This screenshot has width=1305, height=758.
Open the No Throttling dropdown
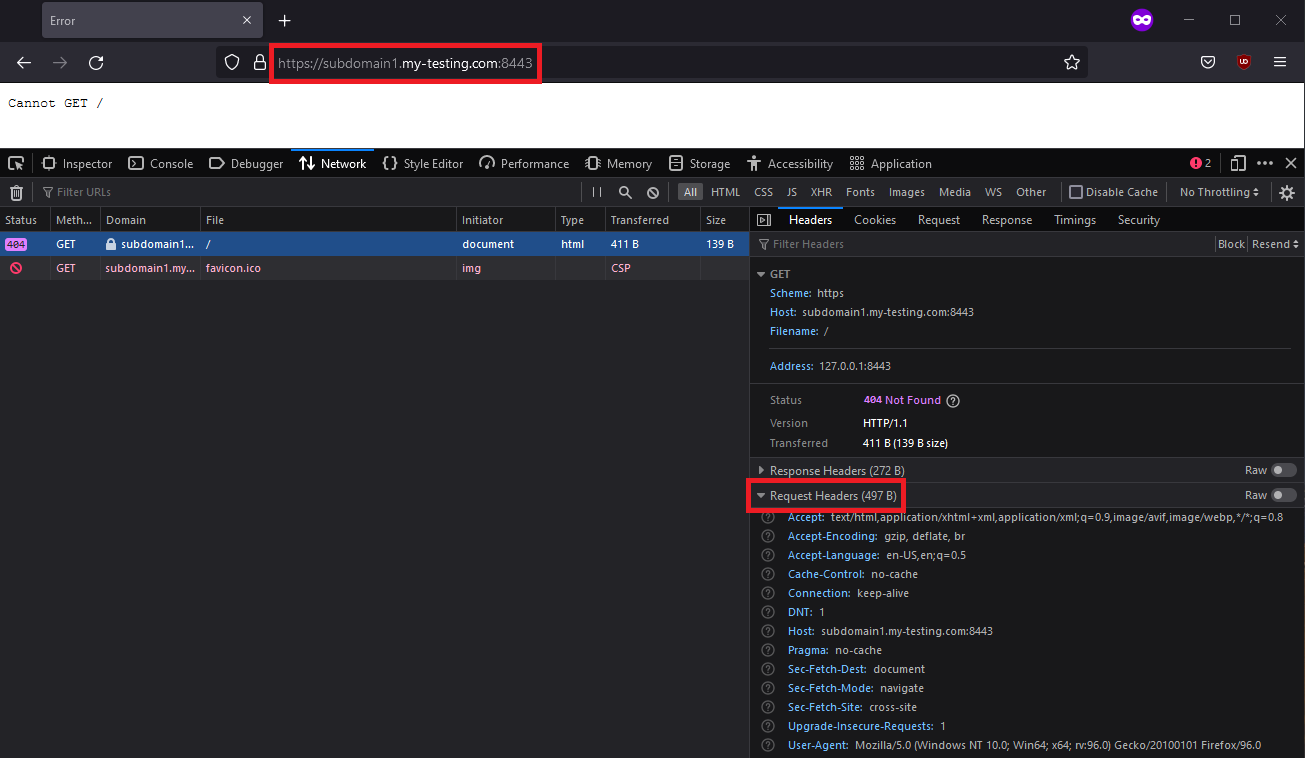[1219, 192]
